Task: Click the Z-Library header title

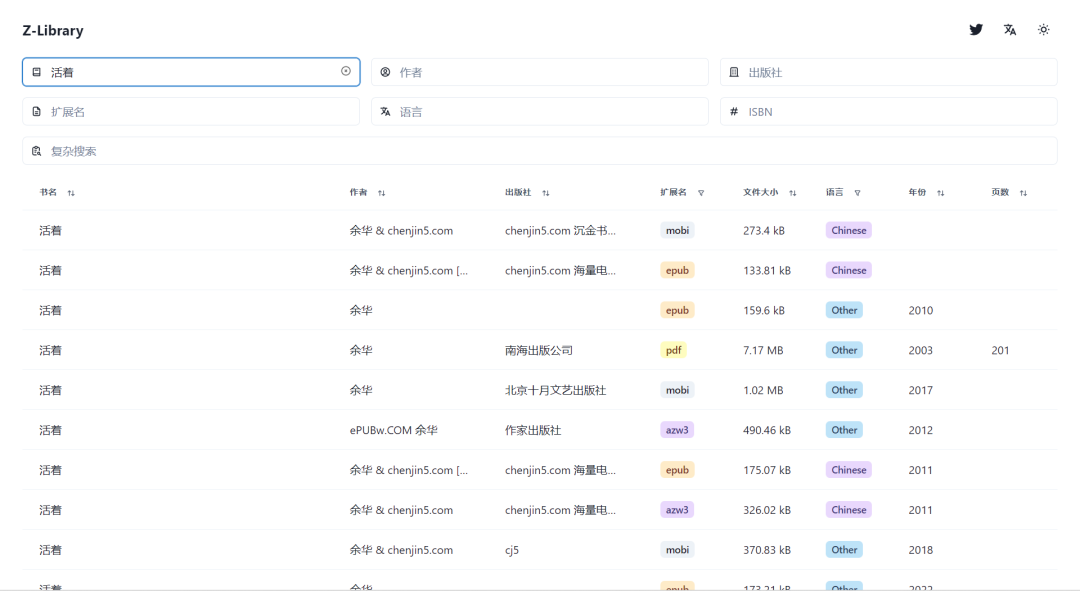Action: [x=52, y=29]
